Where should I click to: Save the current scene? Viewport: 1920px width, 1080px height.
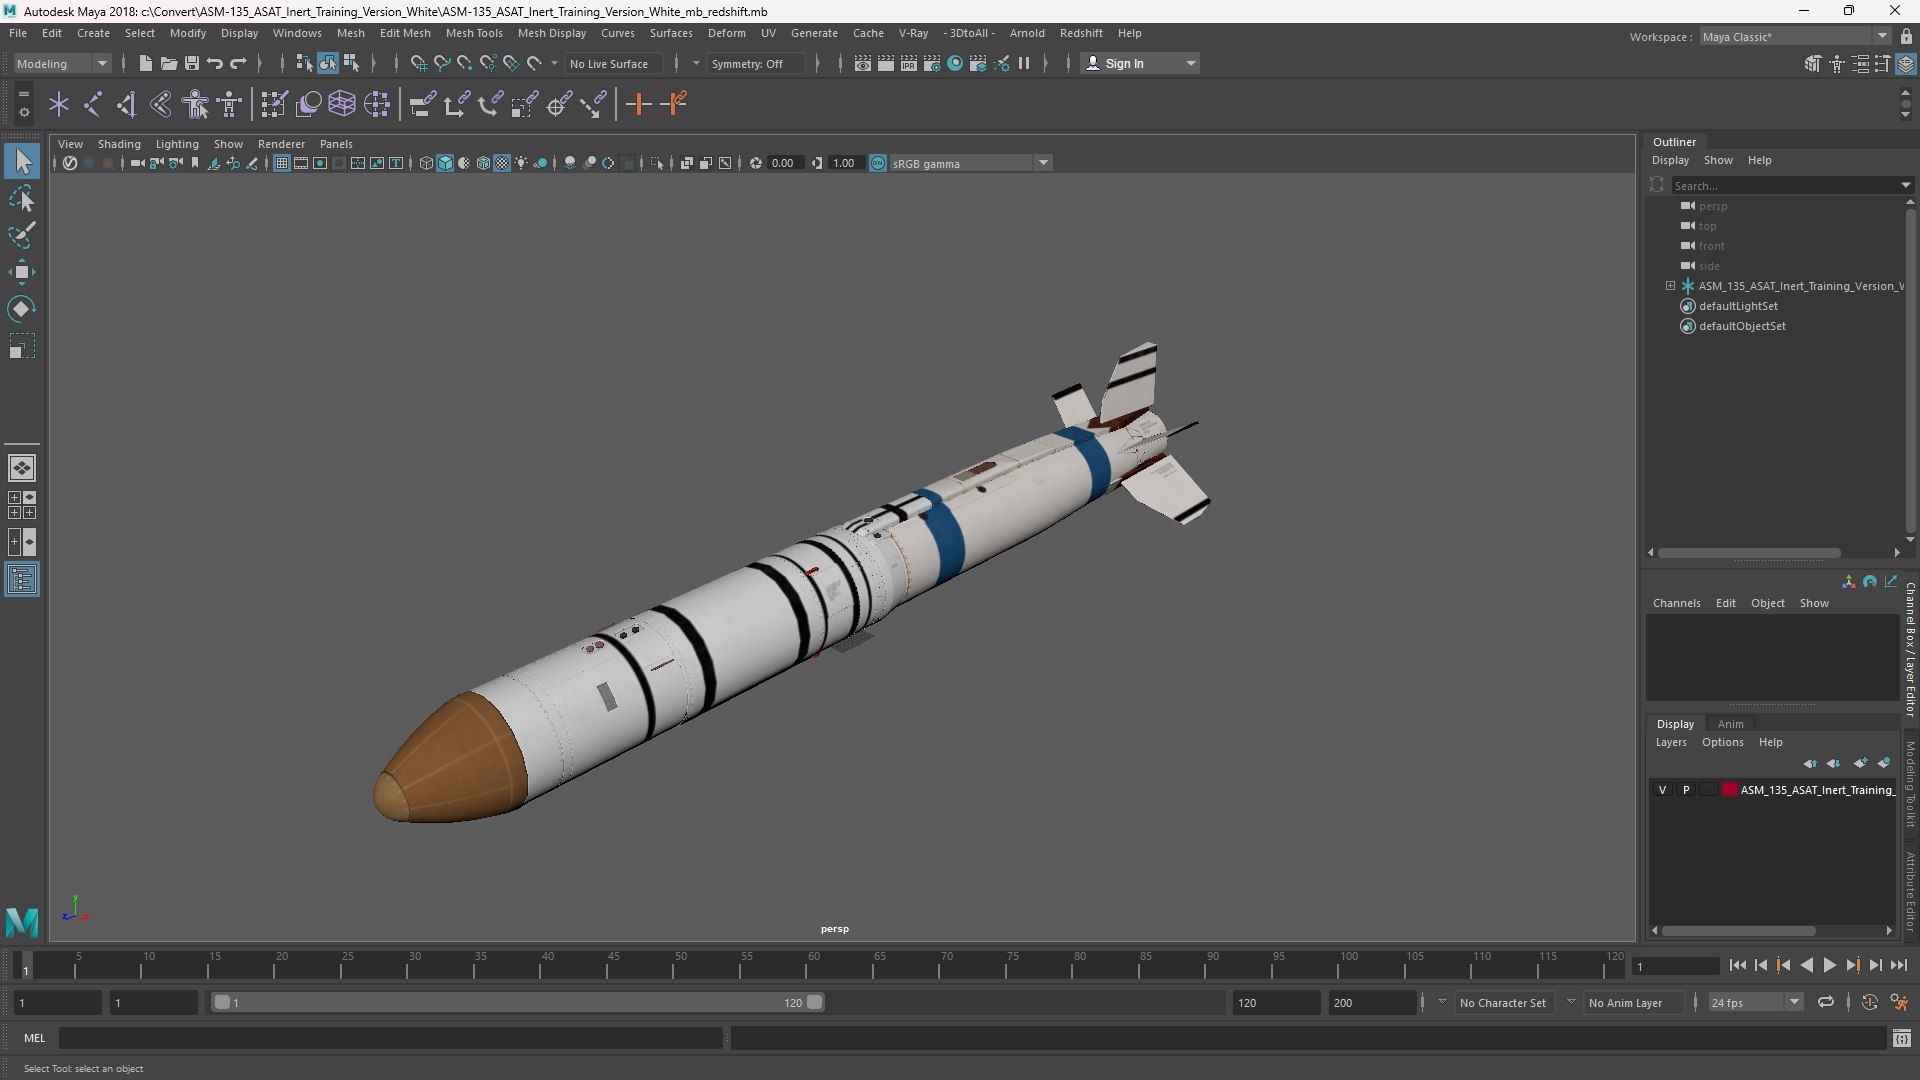[191, 63]
